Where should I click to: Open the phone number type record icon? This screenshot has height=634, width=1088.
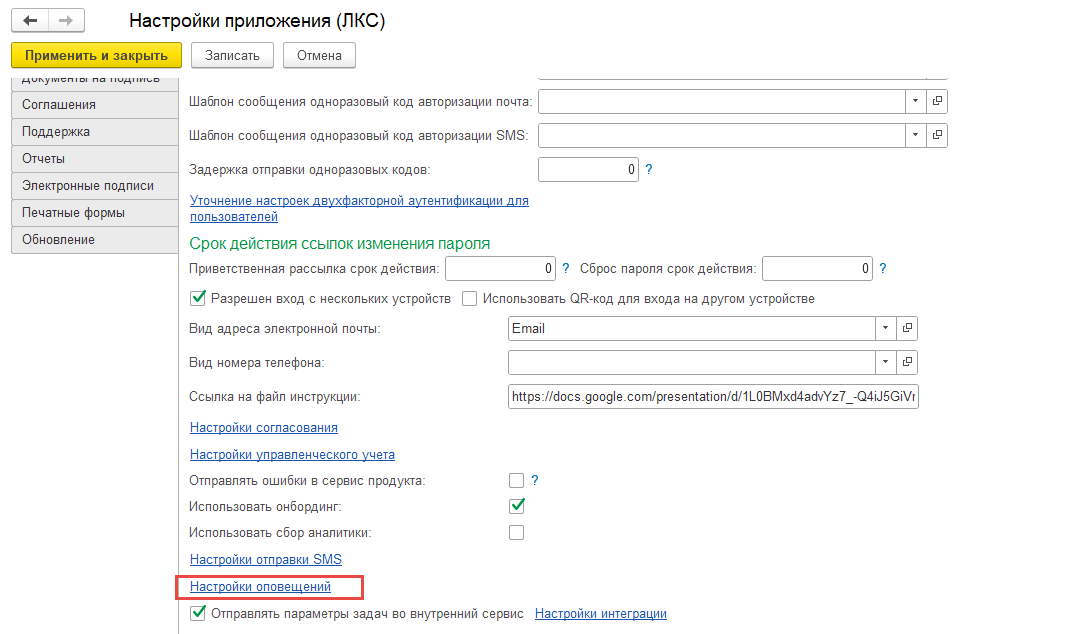tap(907, 362)
